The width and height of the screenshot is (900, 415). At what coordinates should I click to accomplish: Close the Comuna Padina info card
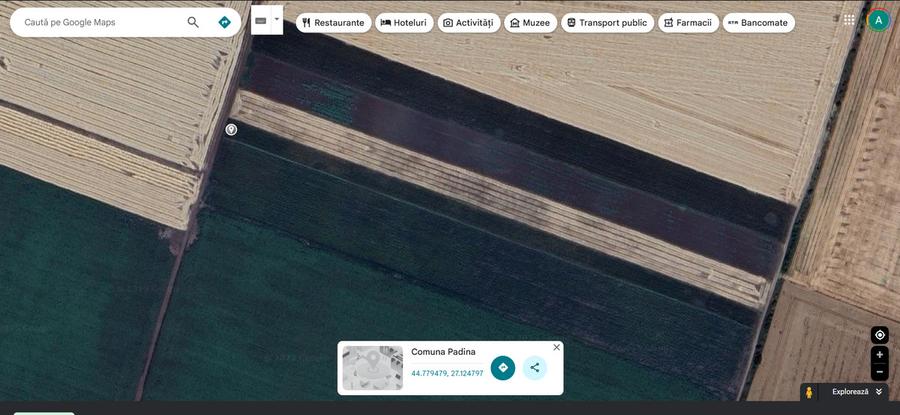point(556,348)
